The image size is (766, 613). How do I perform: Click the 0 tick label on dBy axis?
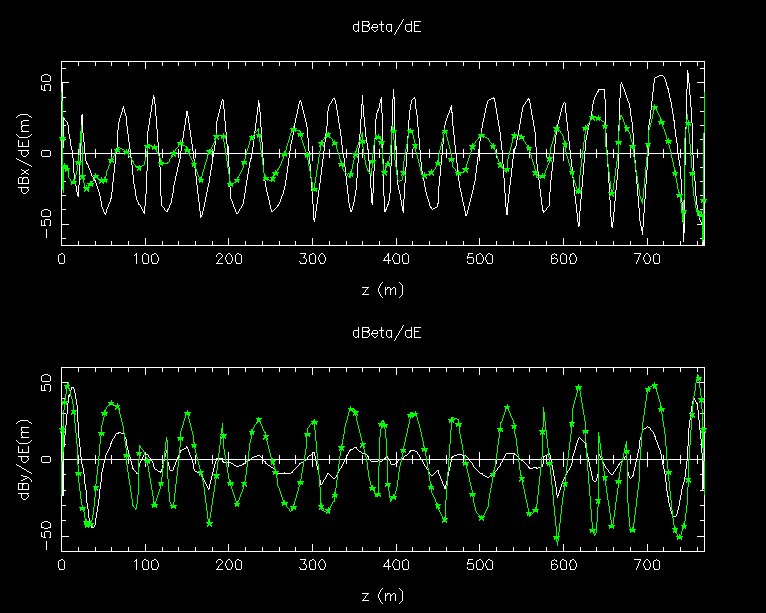(48, 459)
